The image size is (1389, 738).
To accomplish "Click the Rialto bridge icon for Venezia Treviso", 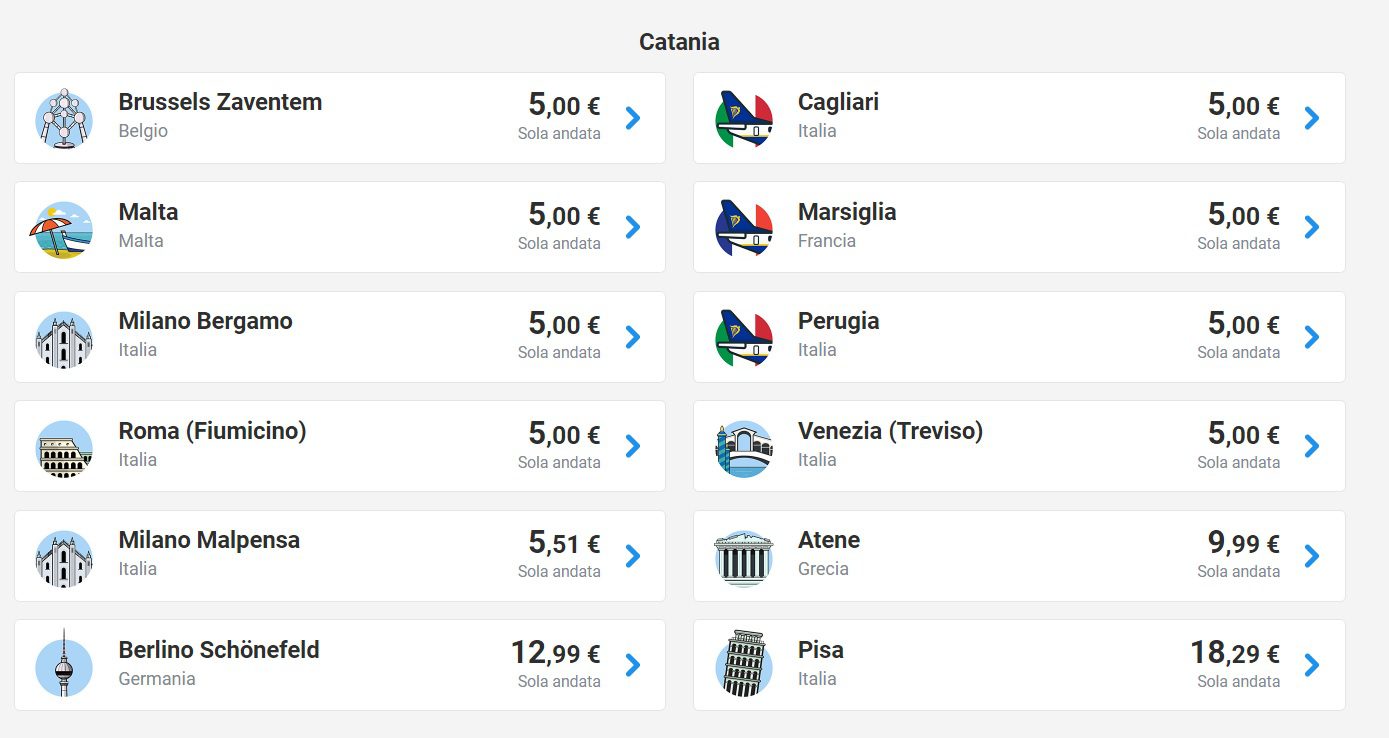I will coord(742,446).
